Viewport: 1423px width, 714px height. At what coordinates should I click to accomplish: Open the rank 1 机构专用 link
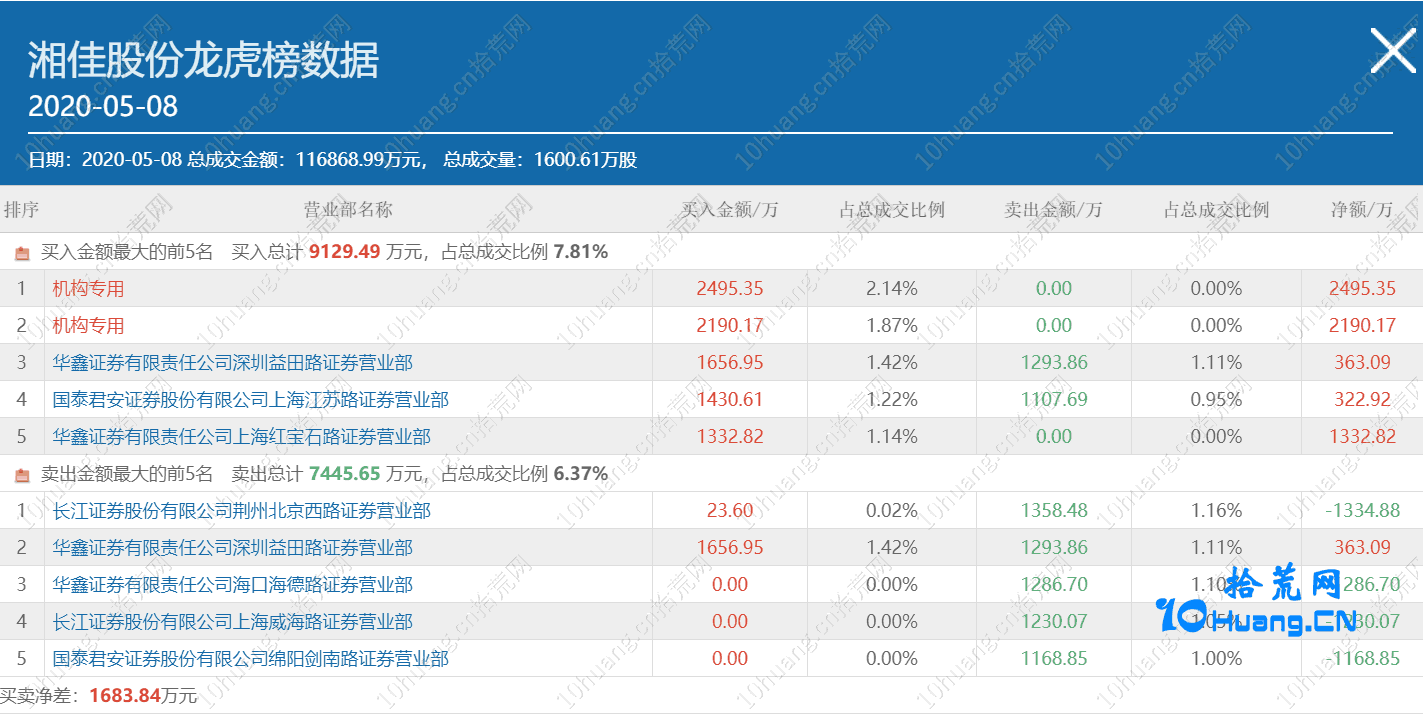click(88, 289)
